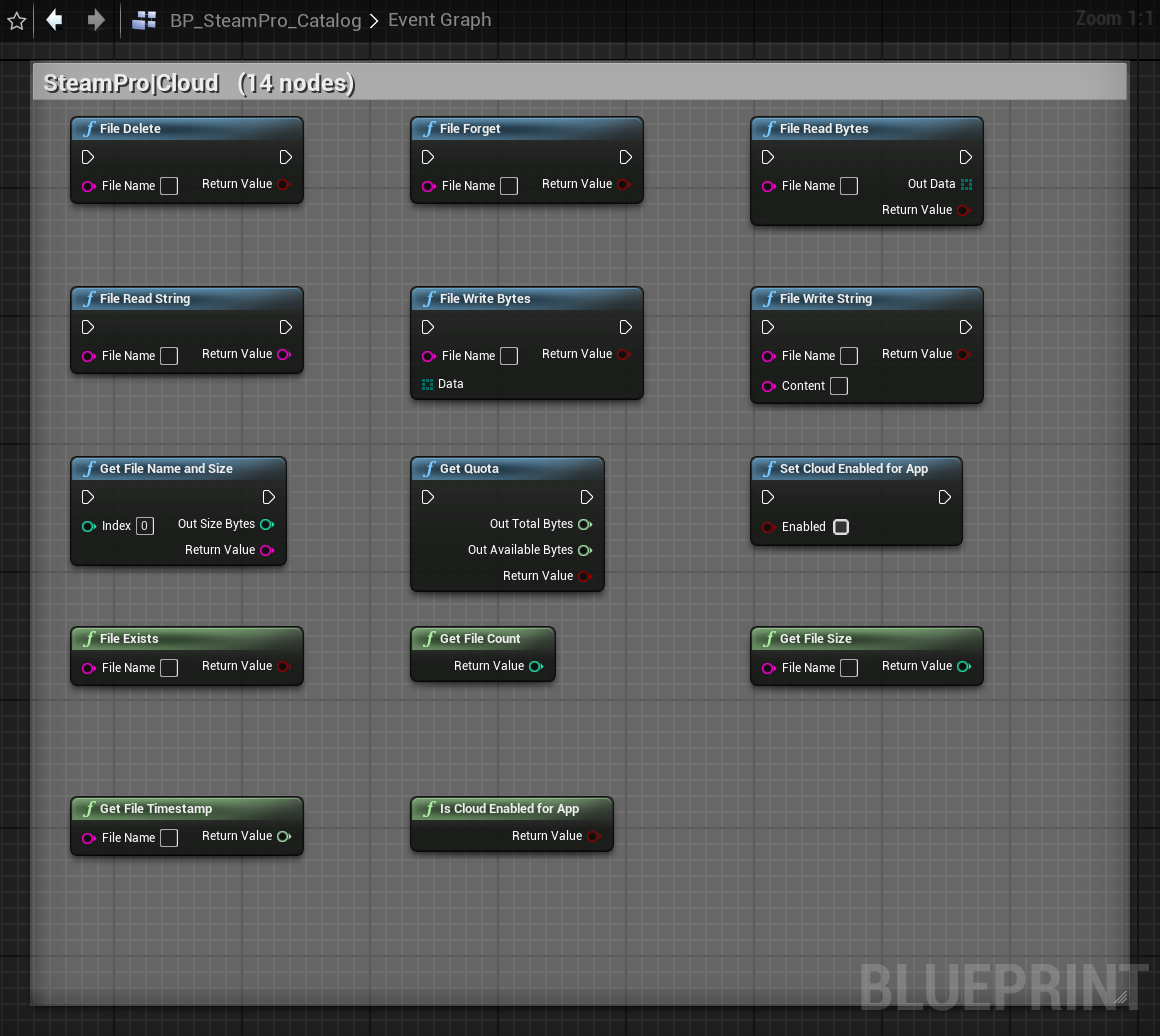Click Is Cloud Enabled for App Return Value pin
Screen dimensions: 1160x1036
pos(594,836)
